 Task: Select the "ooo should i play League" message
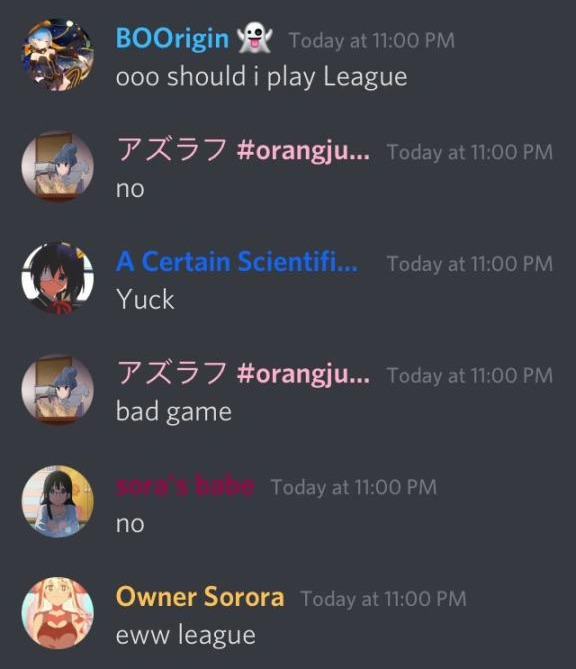pyautogui.click(x=262, y=77)
